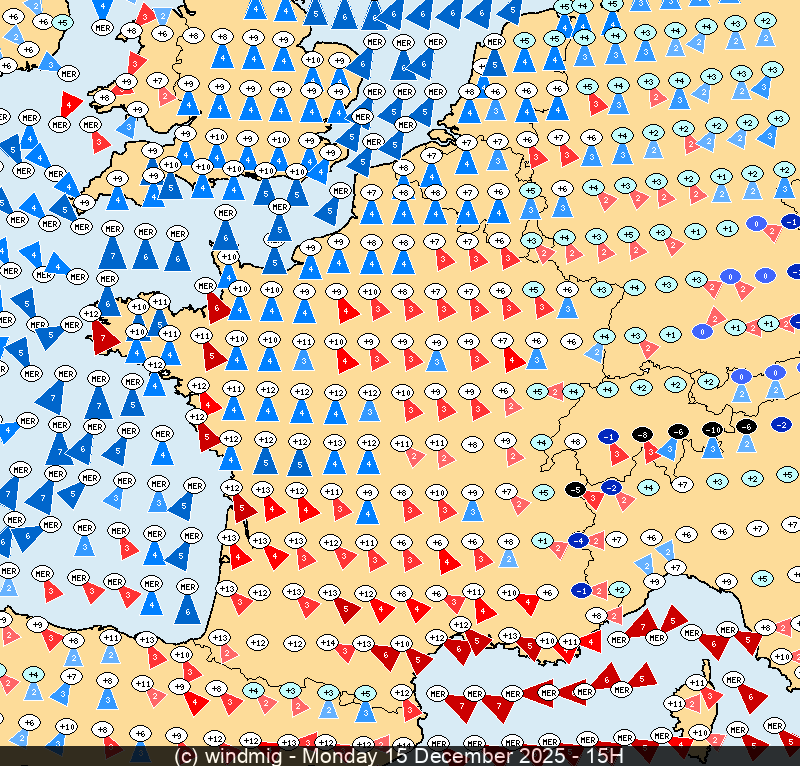Select the dark red 6 arrow near Normandy coast
The image size is (800, 766).
(217, 306)
